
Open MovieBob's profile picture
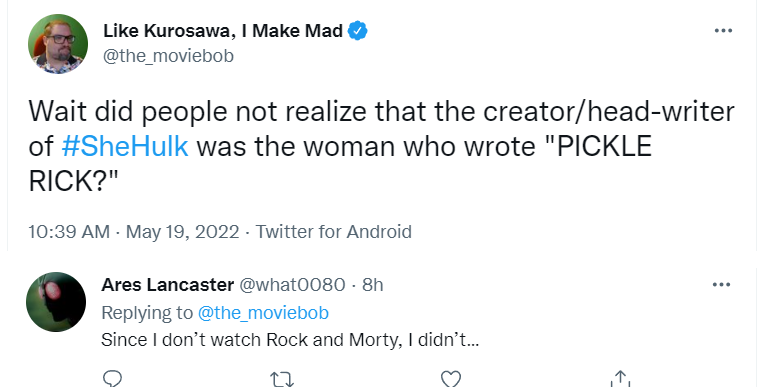[x=58, y=44]
